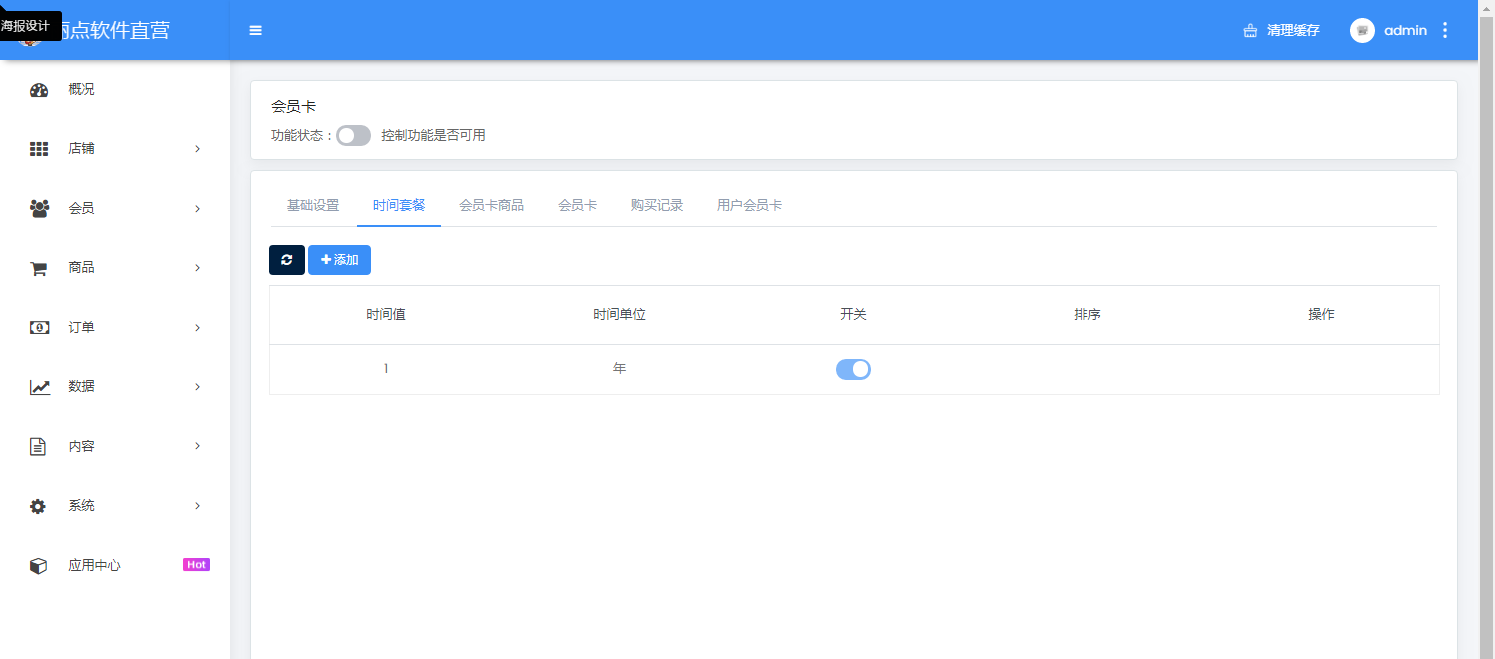Click the 操作 column header
Image resolution: width=1495 pixels, height=659 pixels.
[x=1321, y=315]
